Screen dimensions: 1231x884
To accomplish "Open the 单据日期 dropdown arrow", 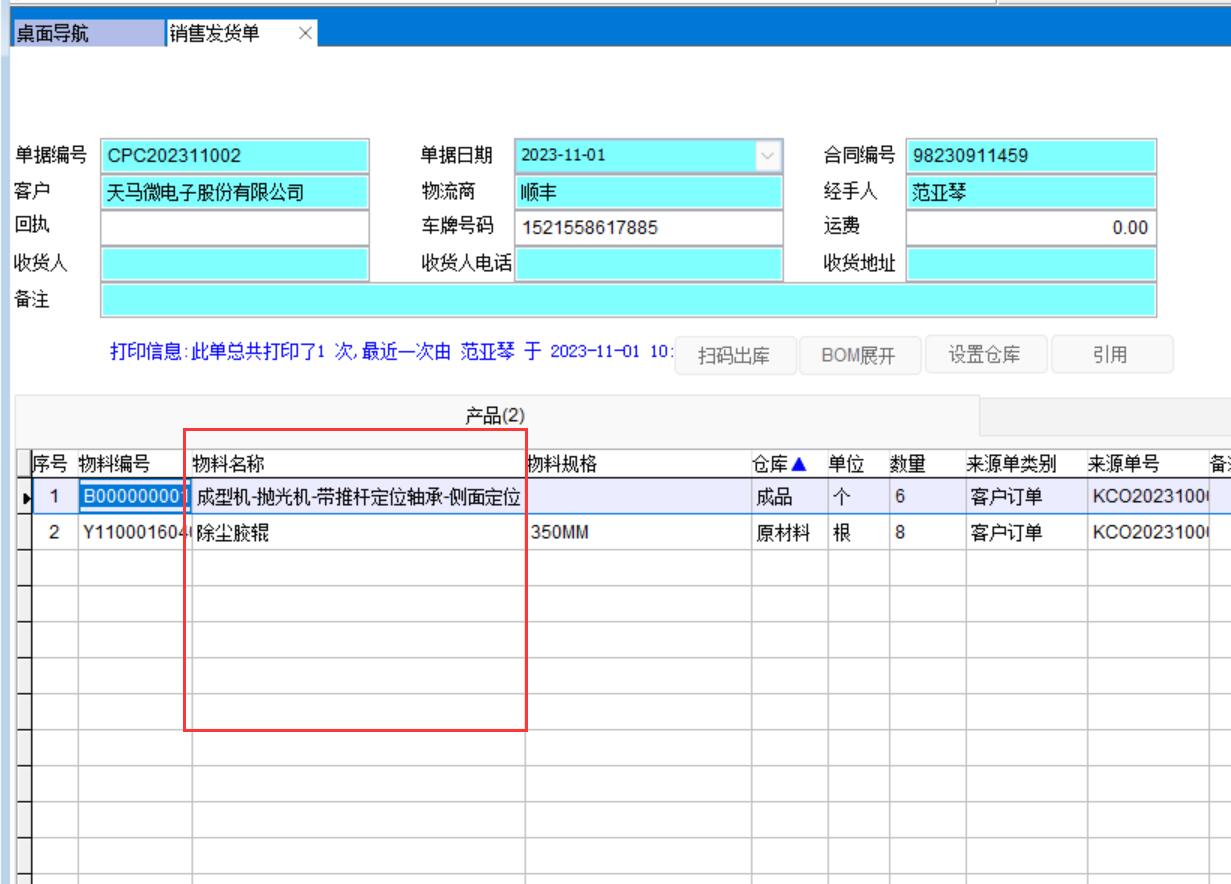I will pyautogui.click(x=767, y=156).
